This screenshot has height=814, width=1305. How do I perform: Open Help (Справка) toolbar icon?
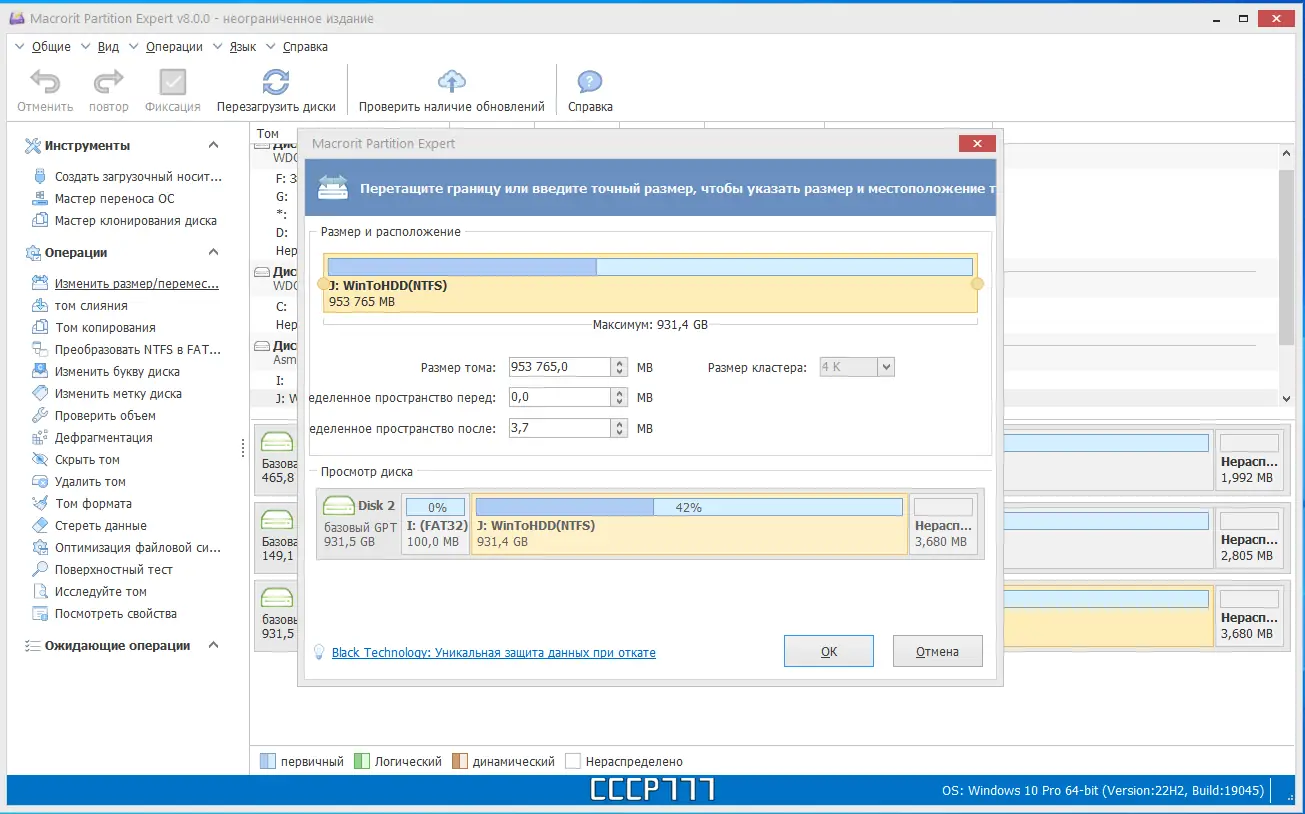pyautogui.click(x=590, y=82)
